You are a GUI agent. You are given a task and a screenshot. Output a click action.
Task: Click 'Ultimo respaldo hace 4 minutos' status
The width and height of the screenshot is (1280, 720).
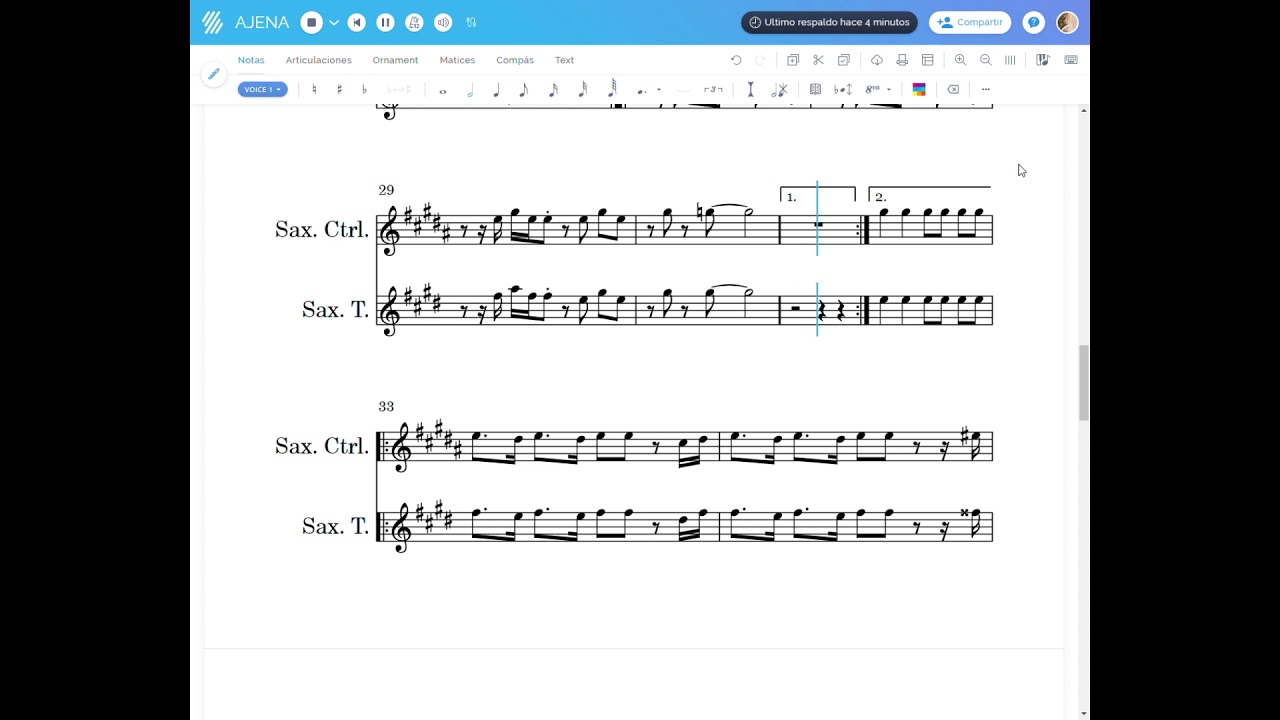(829, 22)
